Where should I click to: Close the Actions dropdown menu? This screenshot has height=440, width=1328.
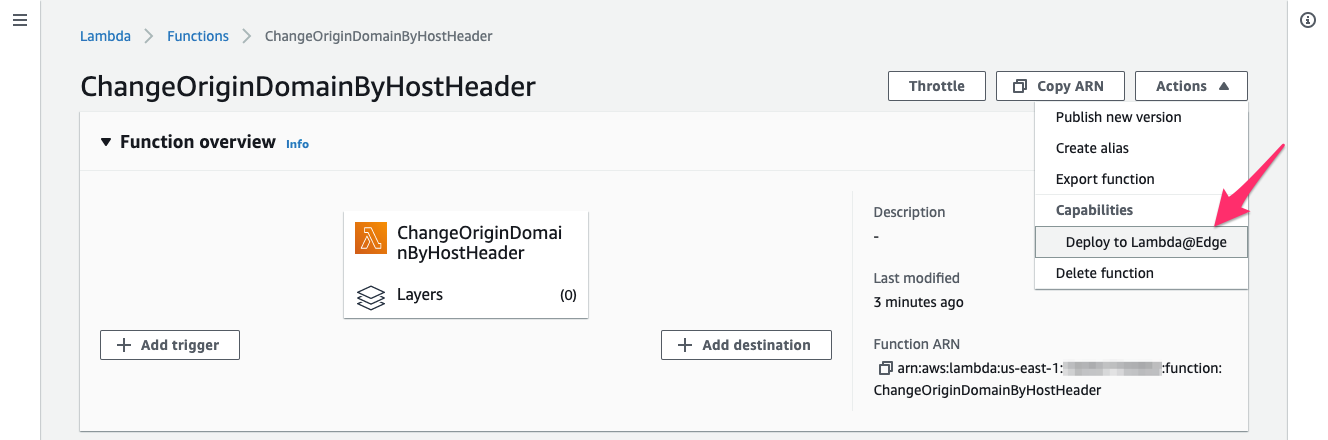pyautogui.click(x=1191, y=86)
